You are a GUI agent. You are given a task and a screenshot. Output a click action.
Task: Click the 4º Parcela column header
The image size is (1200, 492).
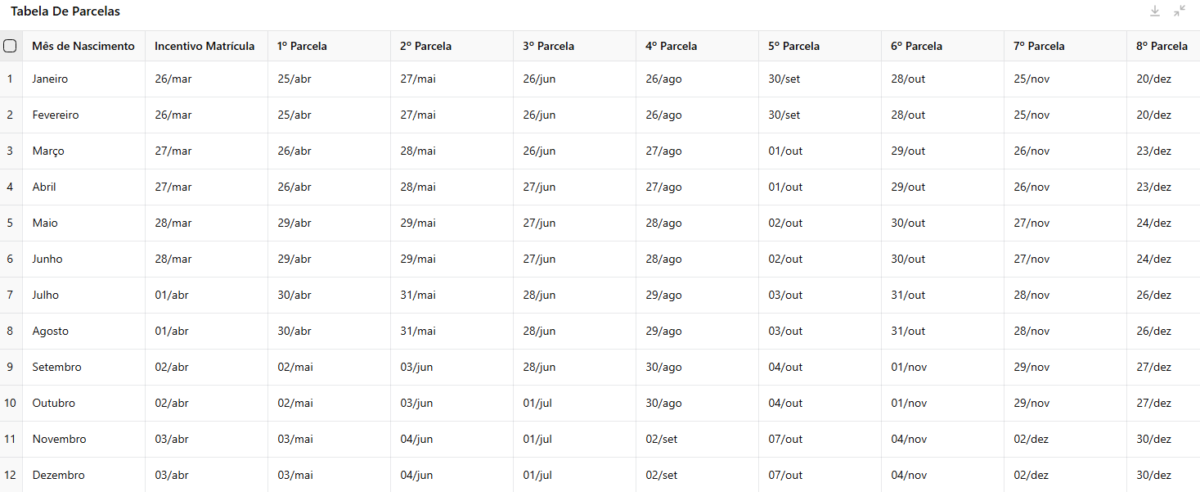pyautogui.click(x=697, y=46)
